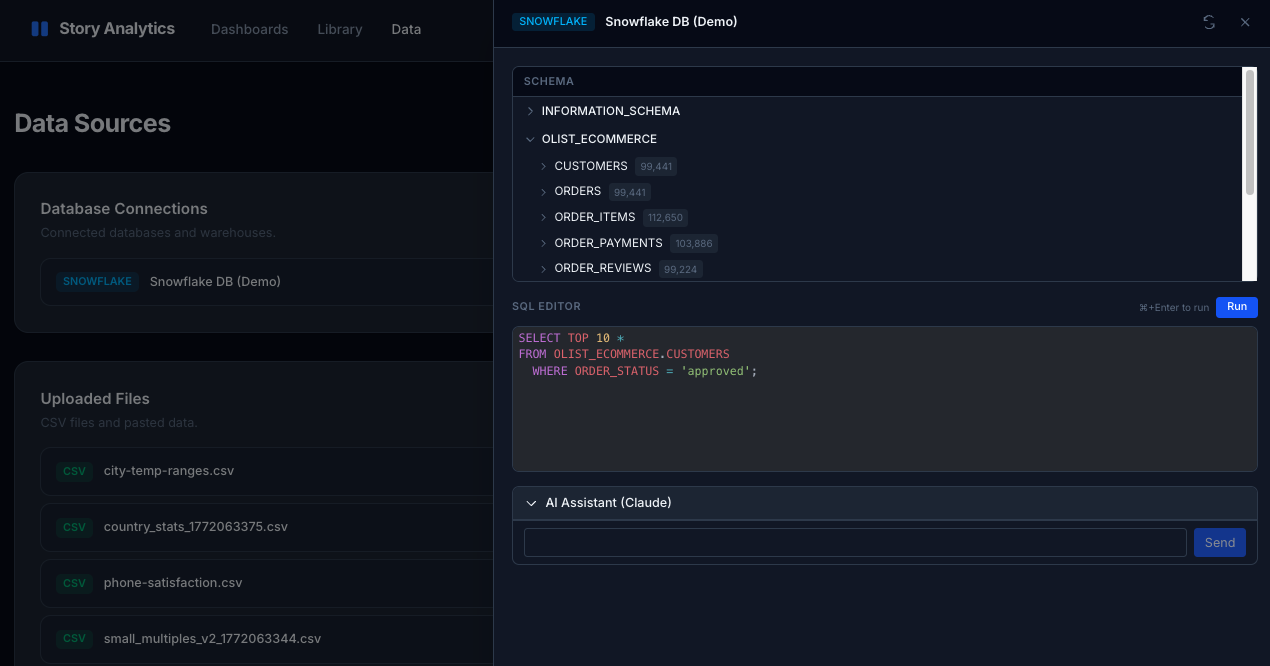Click the Uploaded Files heading
Image resolution: width=1270 pixels, height=666 pixels.
[x=95, y=399]
